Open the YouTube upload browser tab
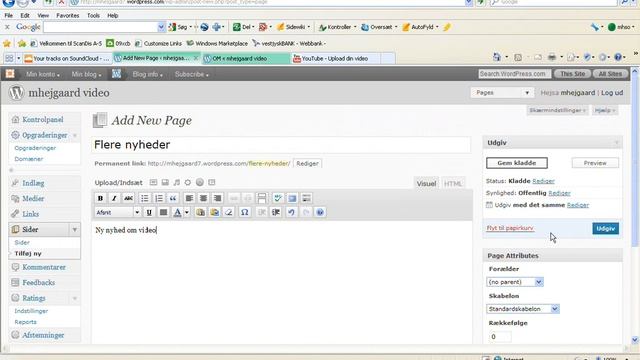 tap(336, 58)
